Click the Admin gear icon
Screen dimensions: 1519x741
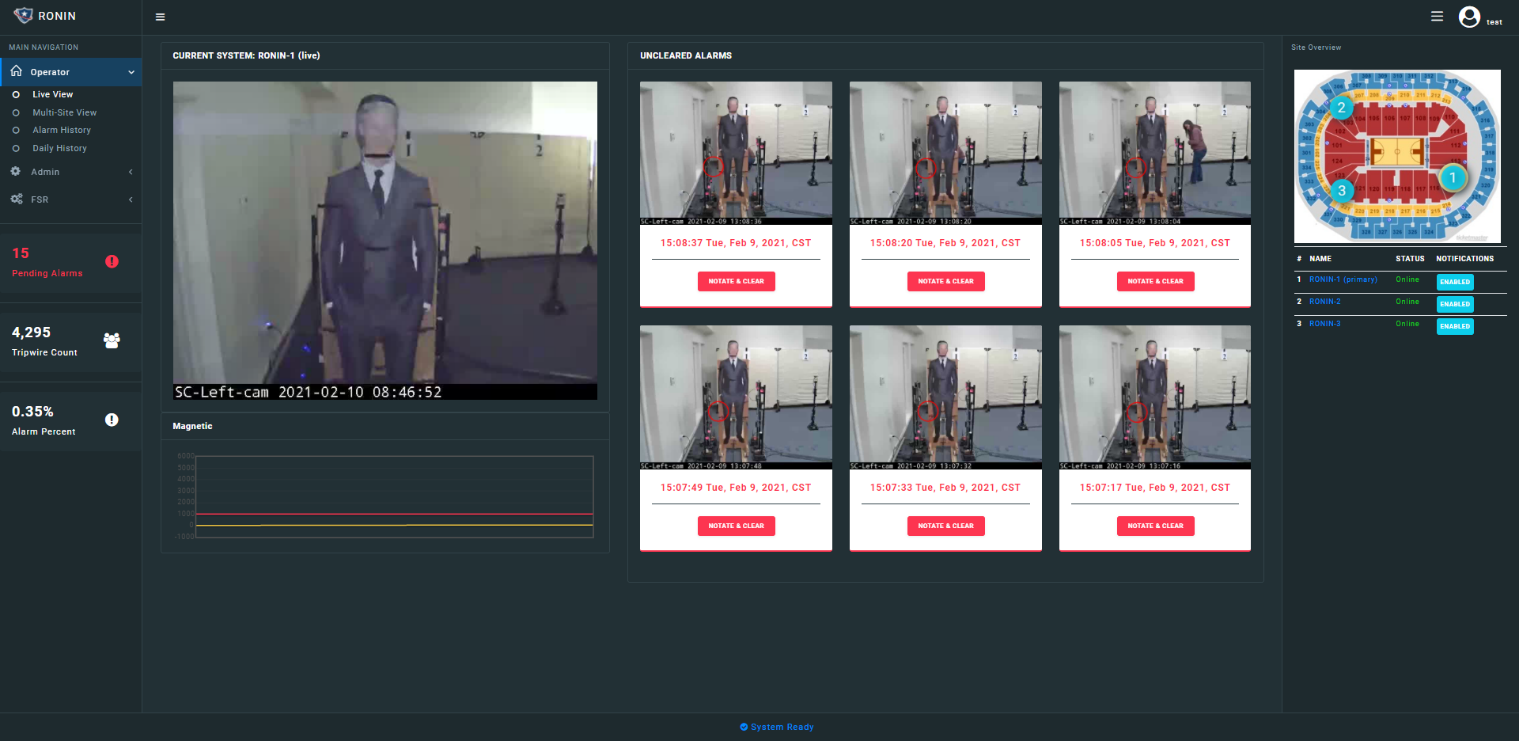tap(16, 171)
